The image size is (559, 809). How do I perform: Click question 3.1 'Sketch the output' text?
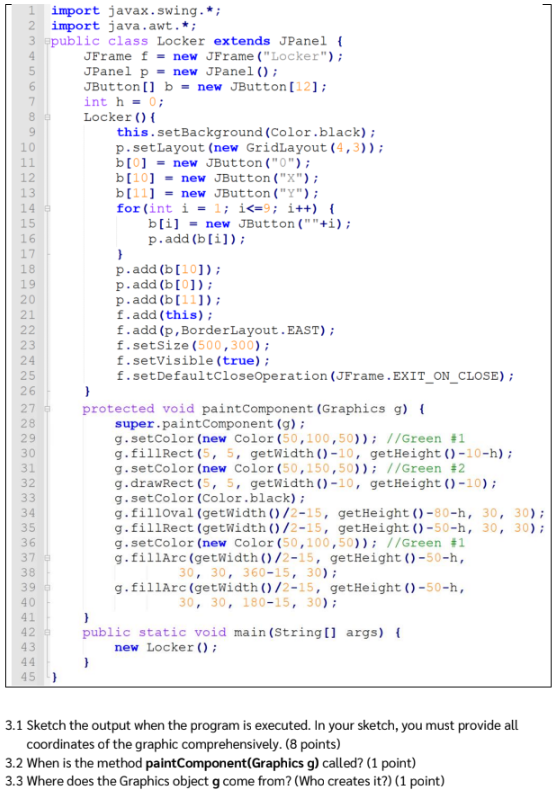(x=262, y=735)
